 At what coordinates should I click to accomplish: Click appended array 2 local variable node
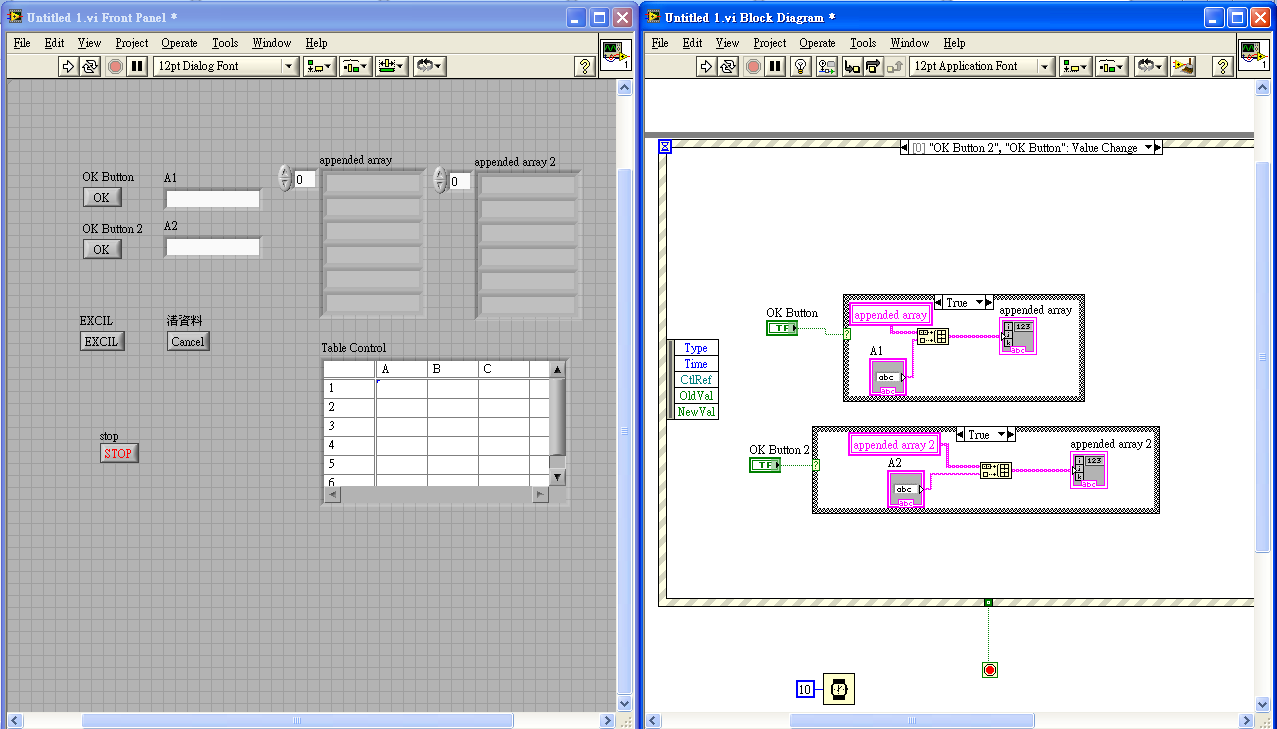coord(894,445)
